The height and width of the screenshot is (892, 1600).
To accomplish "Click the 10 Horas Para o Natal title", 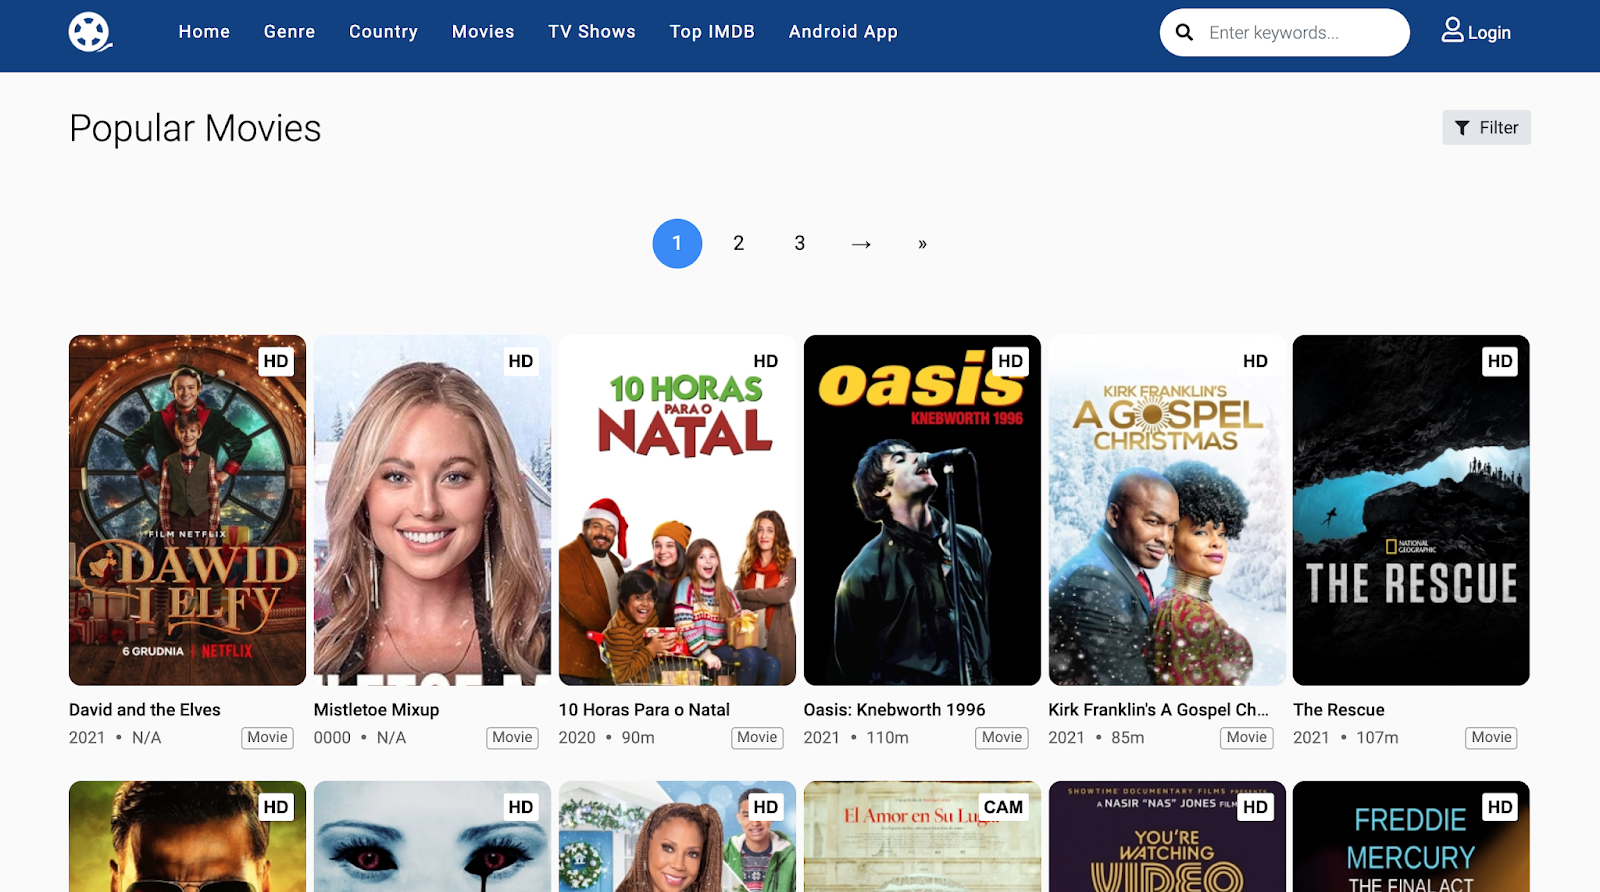I will point(644,710).
